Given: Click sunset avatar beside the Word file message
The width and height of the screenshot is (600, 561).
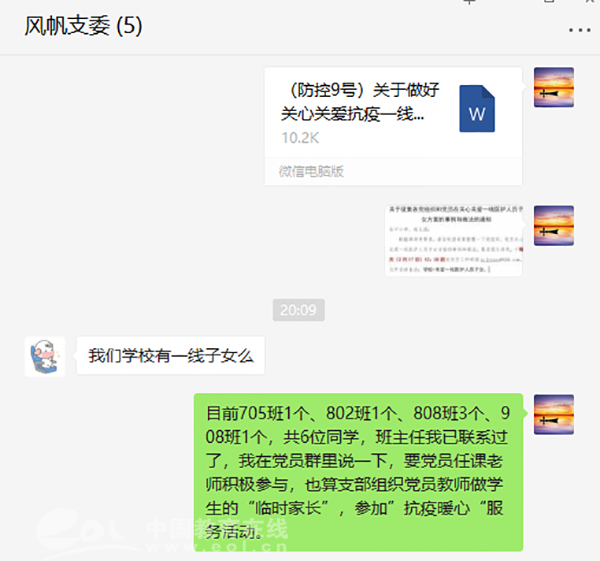Looking at the screenshot, I should [554, 87].
